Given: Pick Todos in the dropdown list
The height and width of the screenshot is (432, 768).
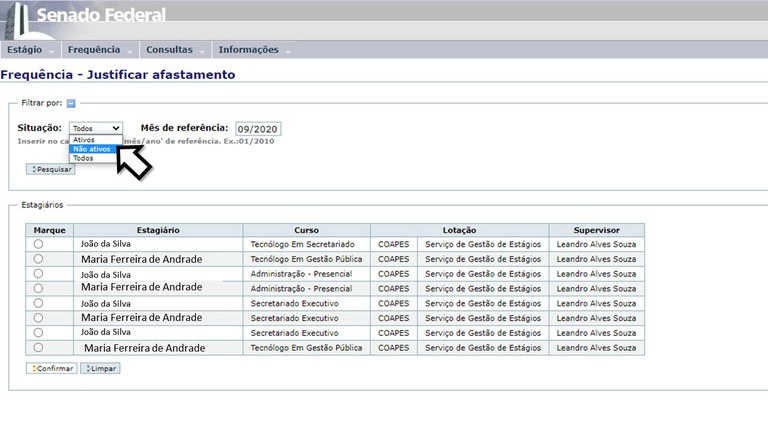Looking at the screenshot, I should (x=83, y=158).
